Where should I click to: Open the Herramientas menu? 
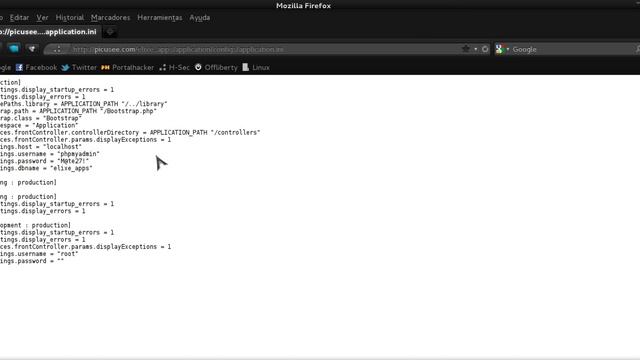click(160, 18)
